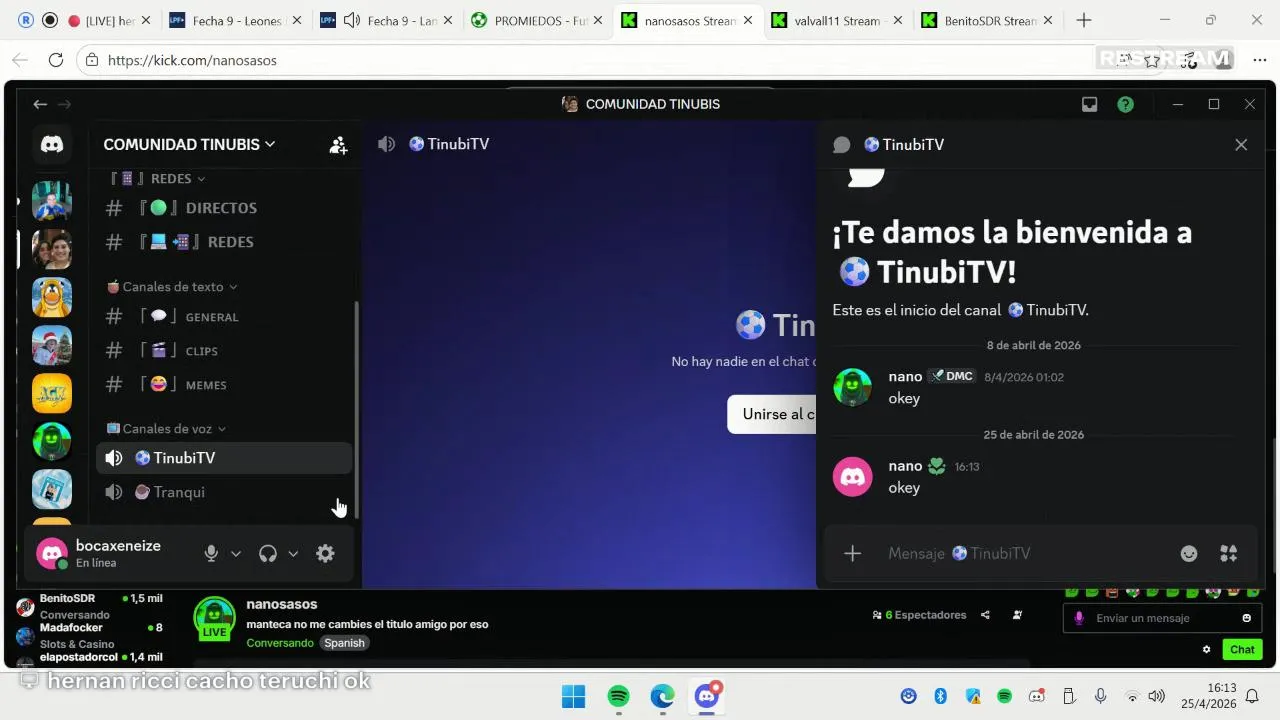Viewport: 1280px width, 720px height.
Task: Open the green hooded figure server icon
Action: [x=52, y=441]
